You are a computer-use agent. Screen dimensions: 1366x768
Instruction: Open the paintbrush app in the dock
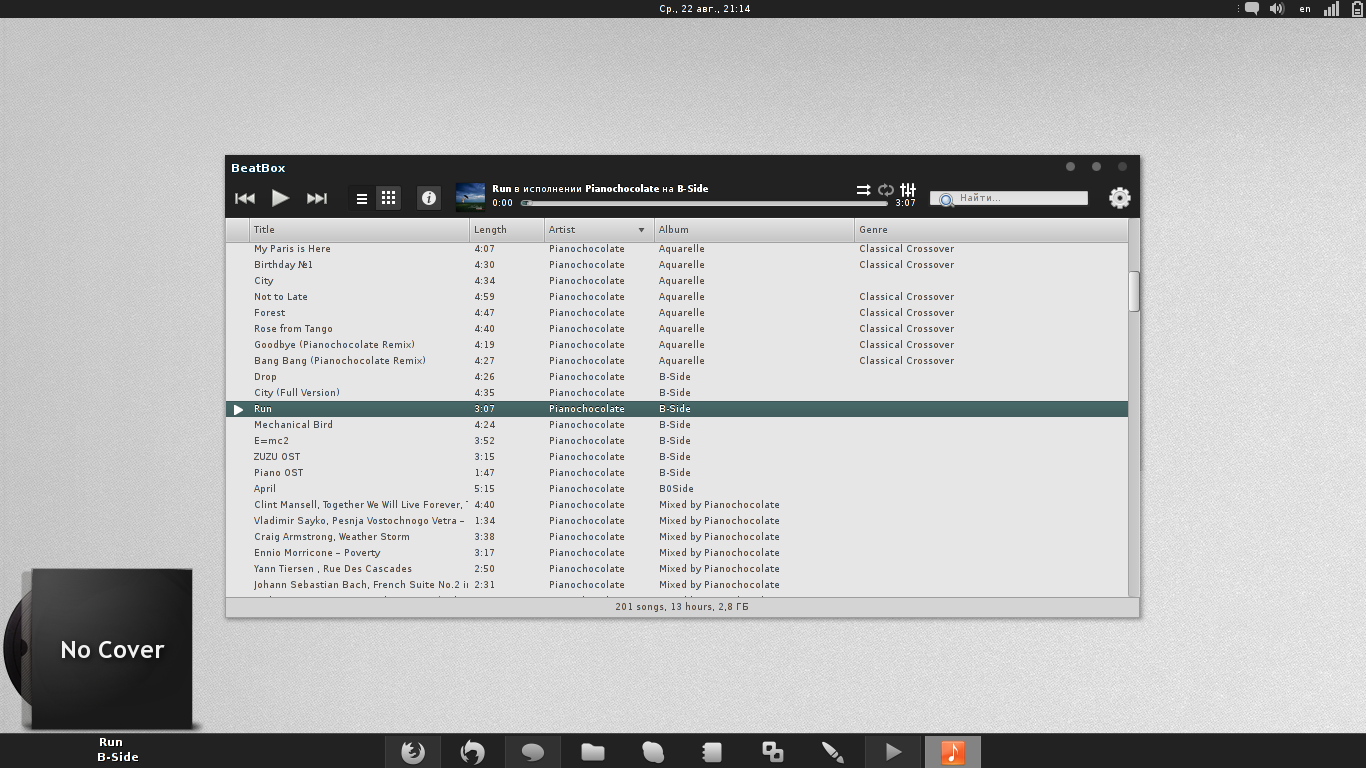pyautogui.click(x=833, y=752)
